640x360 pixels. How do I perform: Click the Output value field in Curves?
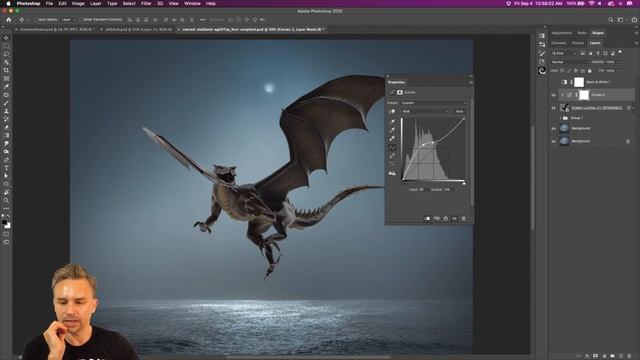(x=447, y=190)
